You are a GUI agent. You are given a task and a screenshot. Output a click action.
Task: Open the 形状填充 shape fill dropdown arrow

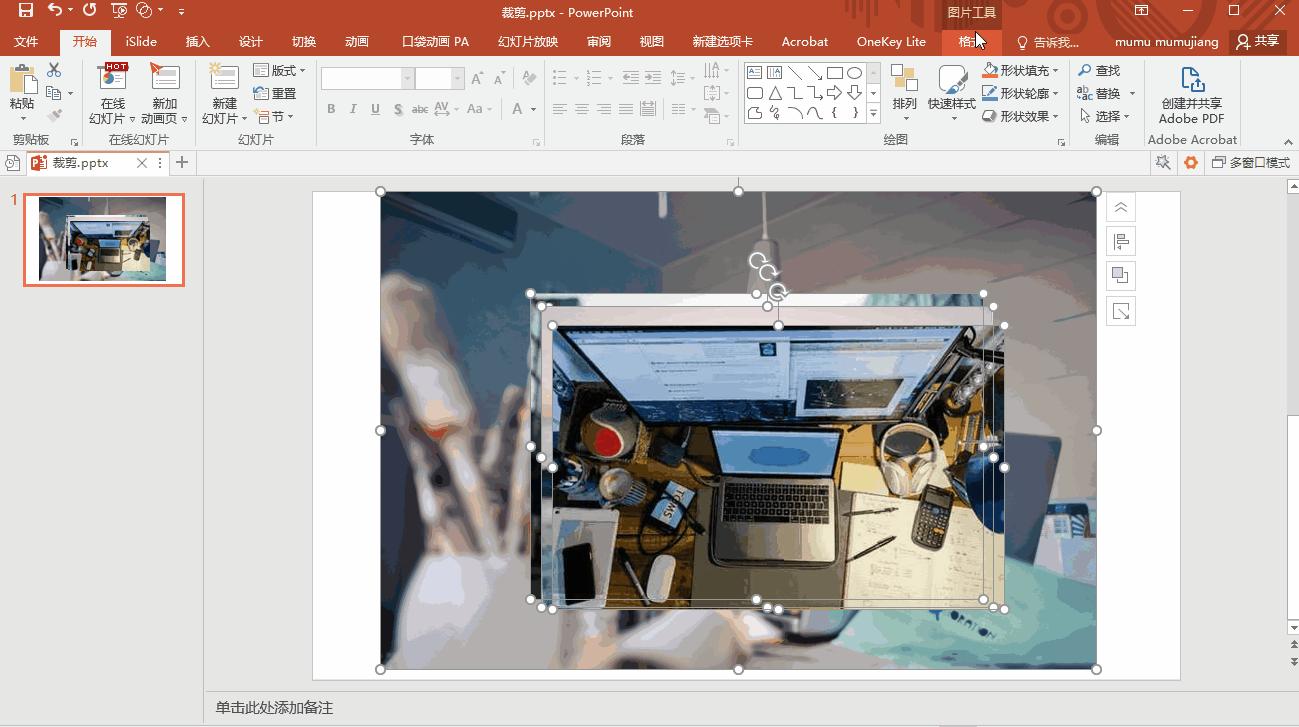pos(1056,71)
